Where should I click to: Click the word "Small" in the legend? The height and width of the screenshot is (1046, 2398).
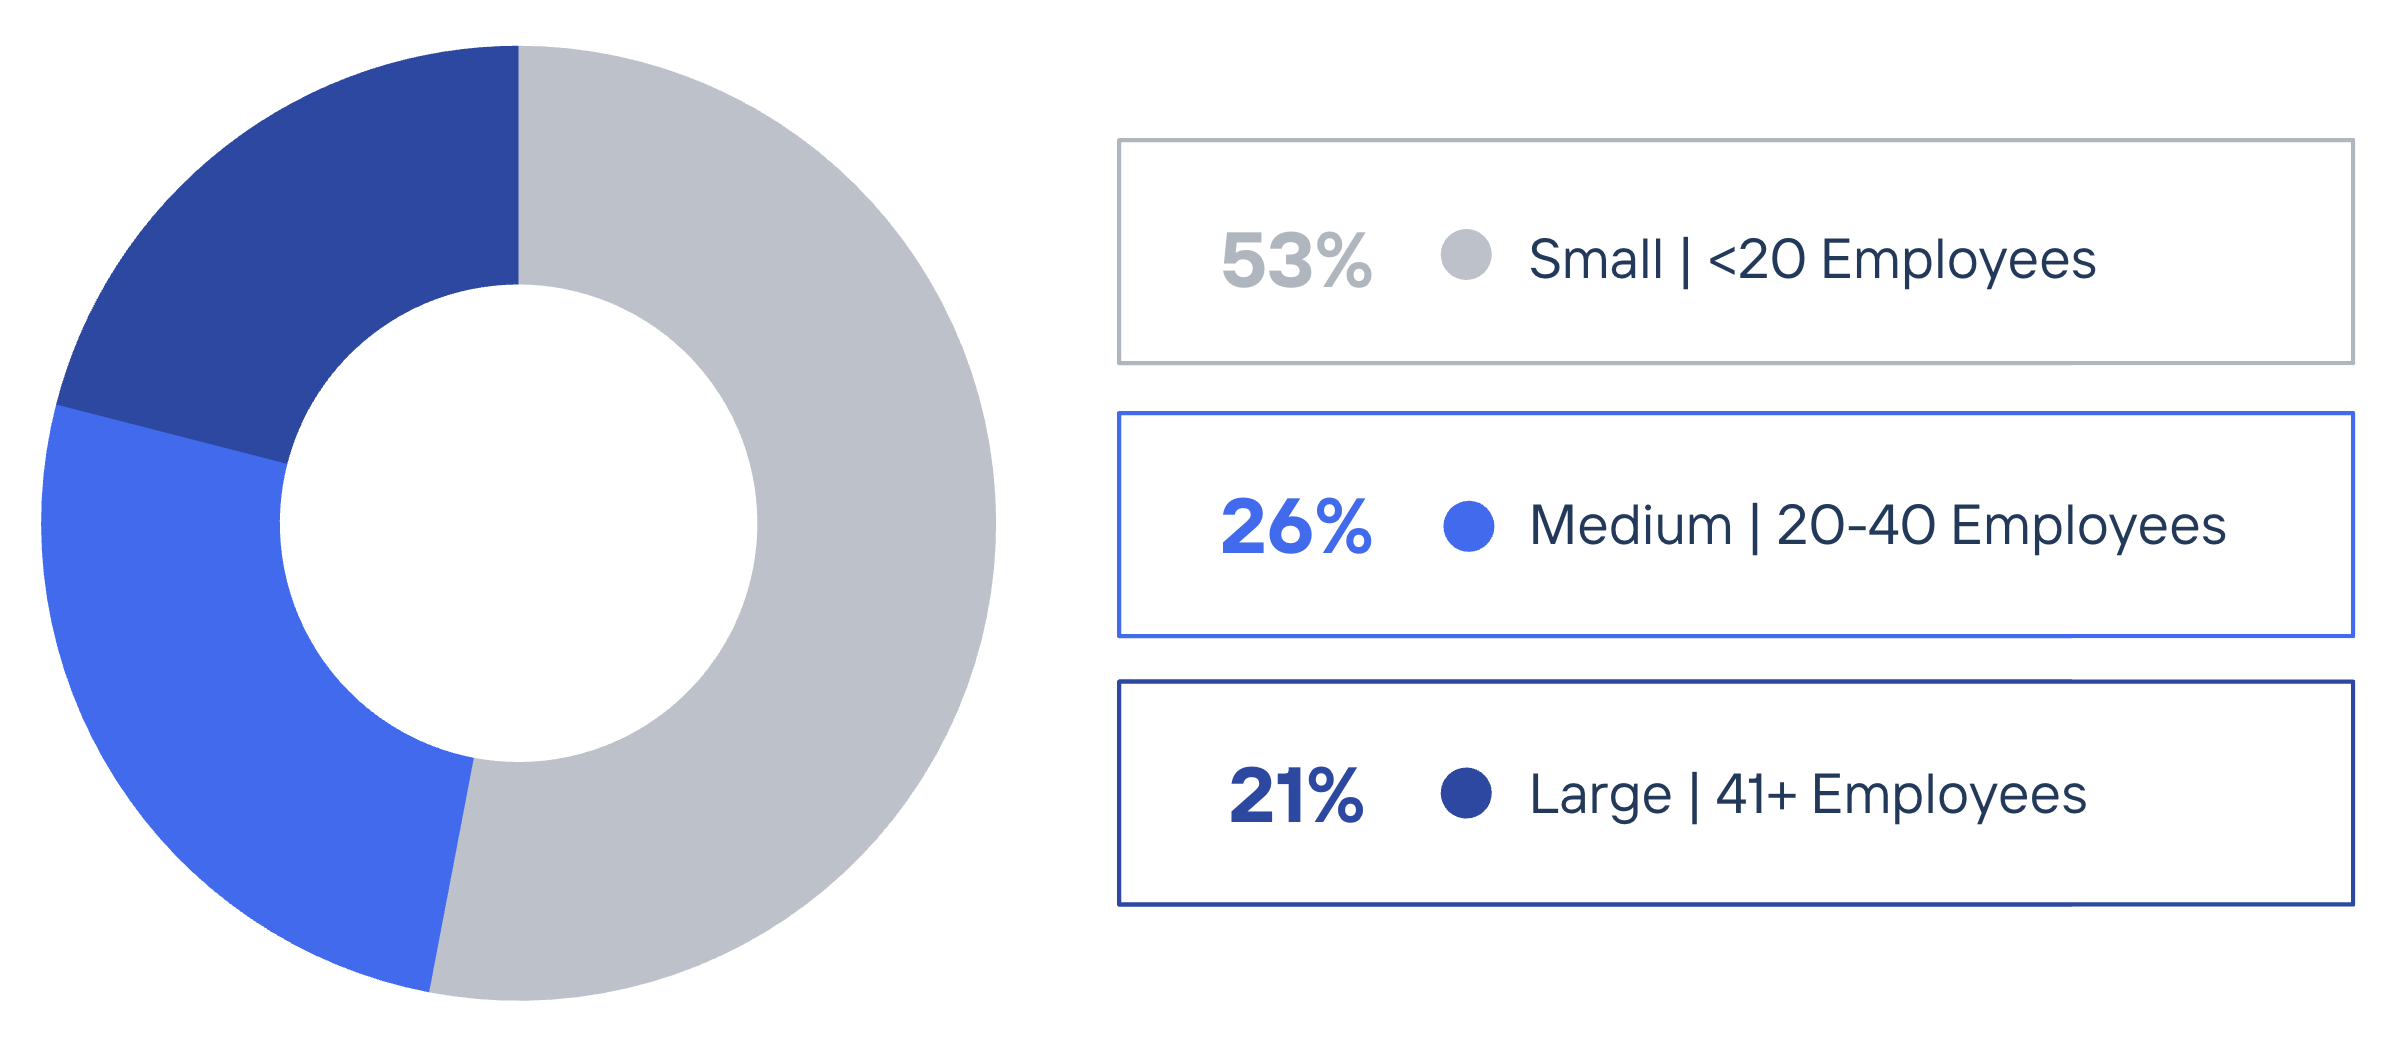(1596, 260)
